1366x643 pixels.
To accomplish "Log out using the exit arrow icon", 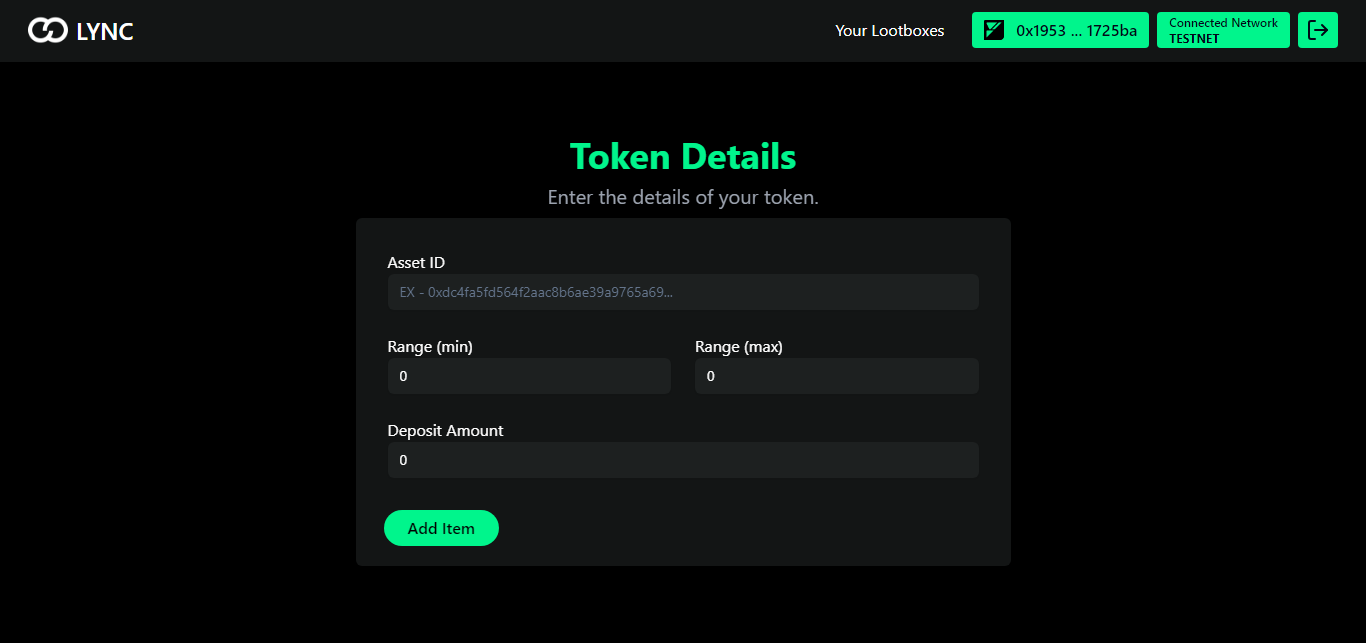I will [1318, 30].
